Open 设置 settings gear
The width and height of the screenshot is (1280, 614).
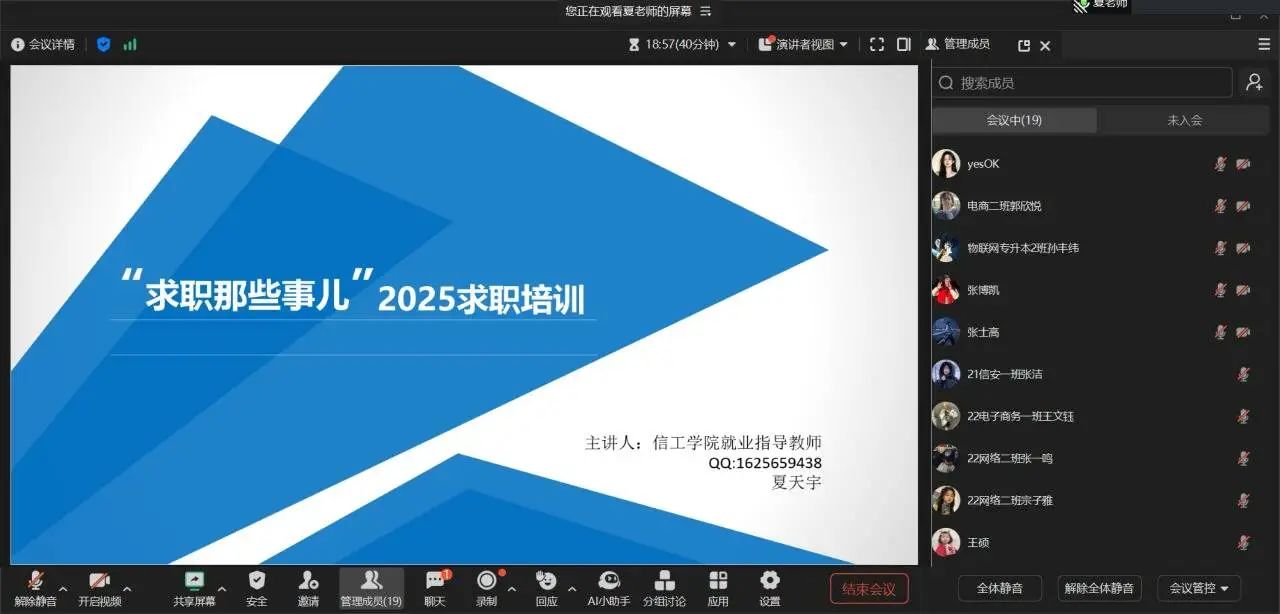(769, 582)
